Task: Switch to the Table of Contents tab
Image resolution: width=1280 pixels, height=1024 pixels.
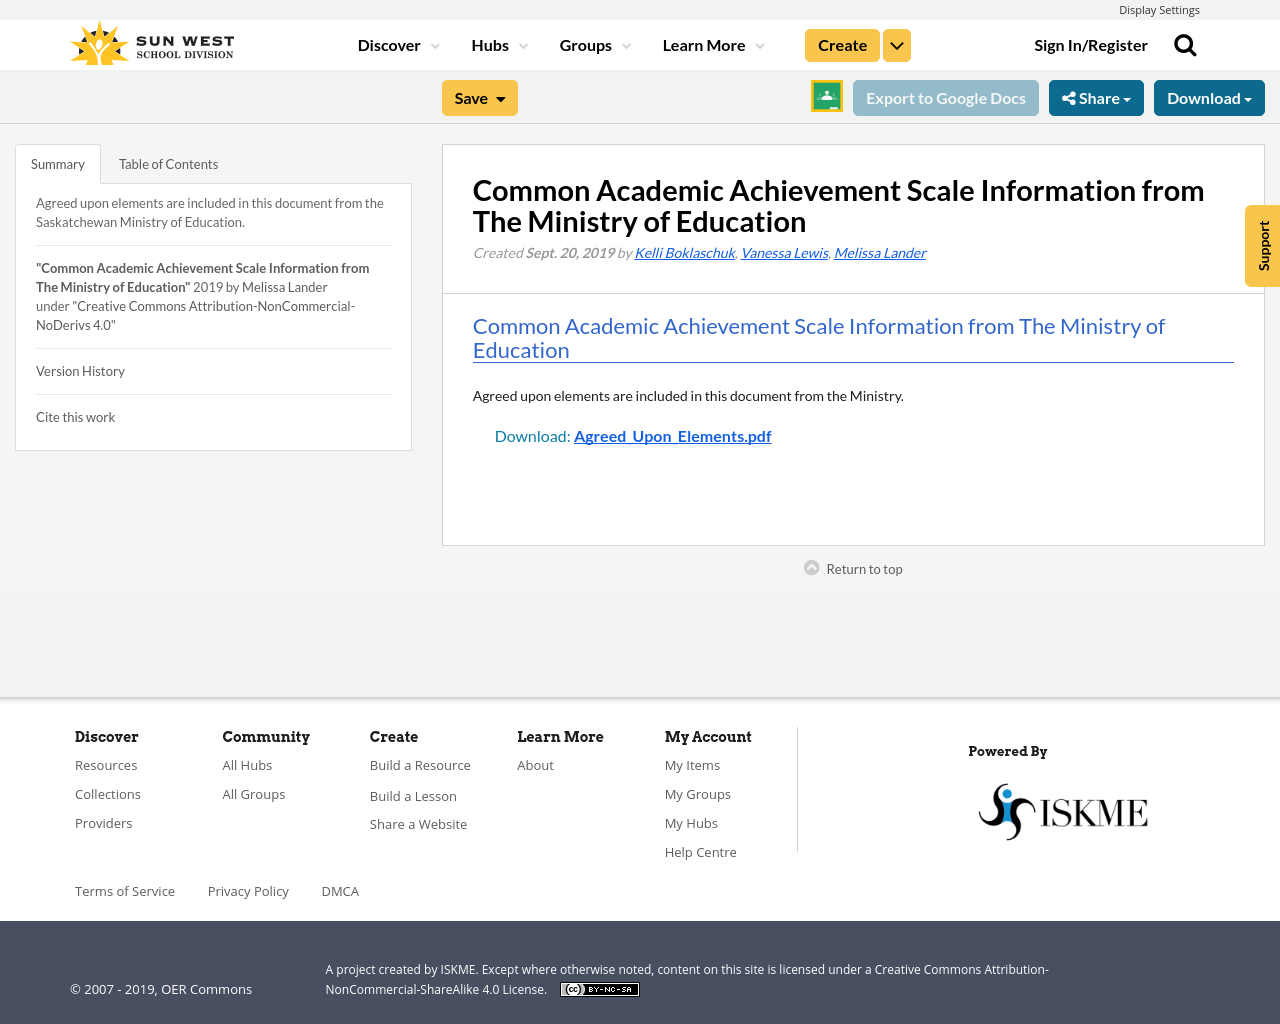Action: click(x=168, y=162)
